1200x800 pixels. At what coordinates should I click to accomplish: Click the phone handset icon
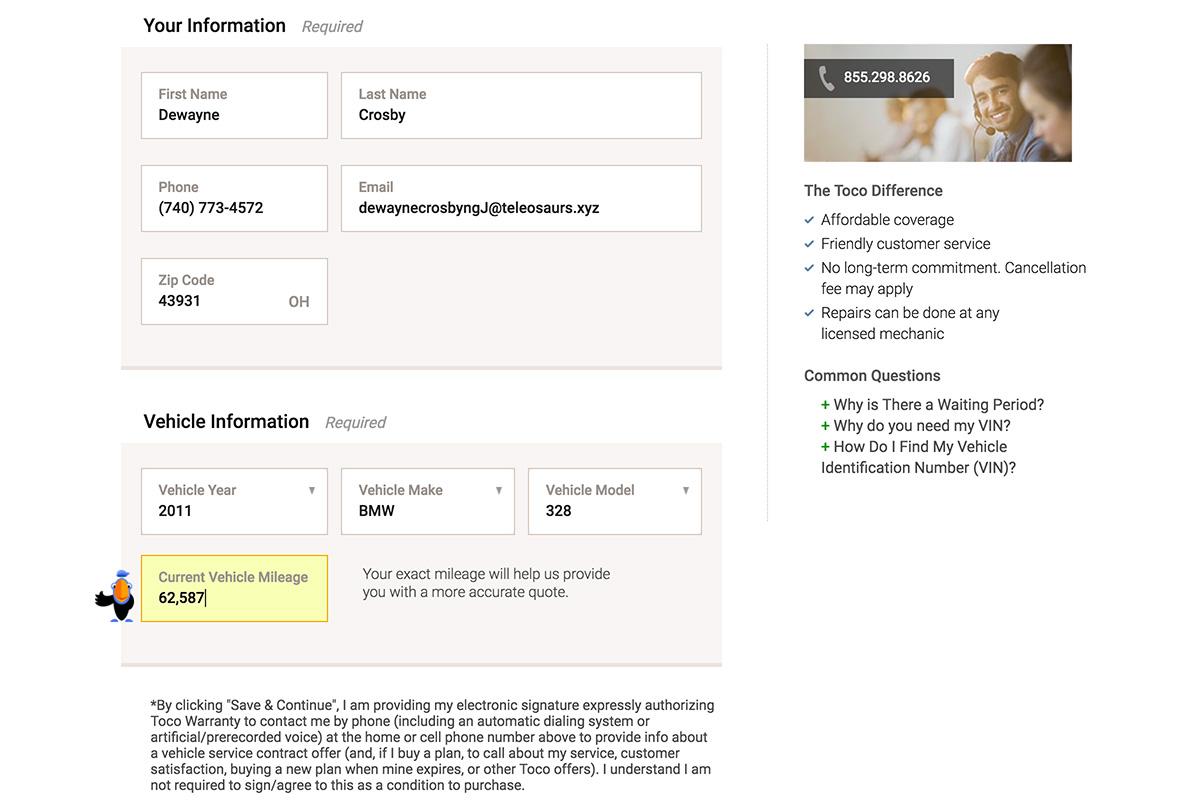[826, 78]
